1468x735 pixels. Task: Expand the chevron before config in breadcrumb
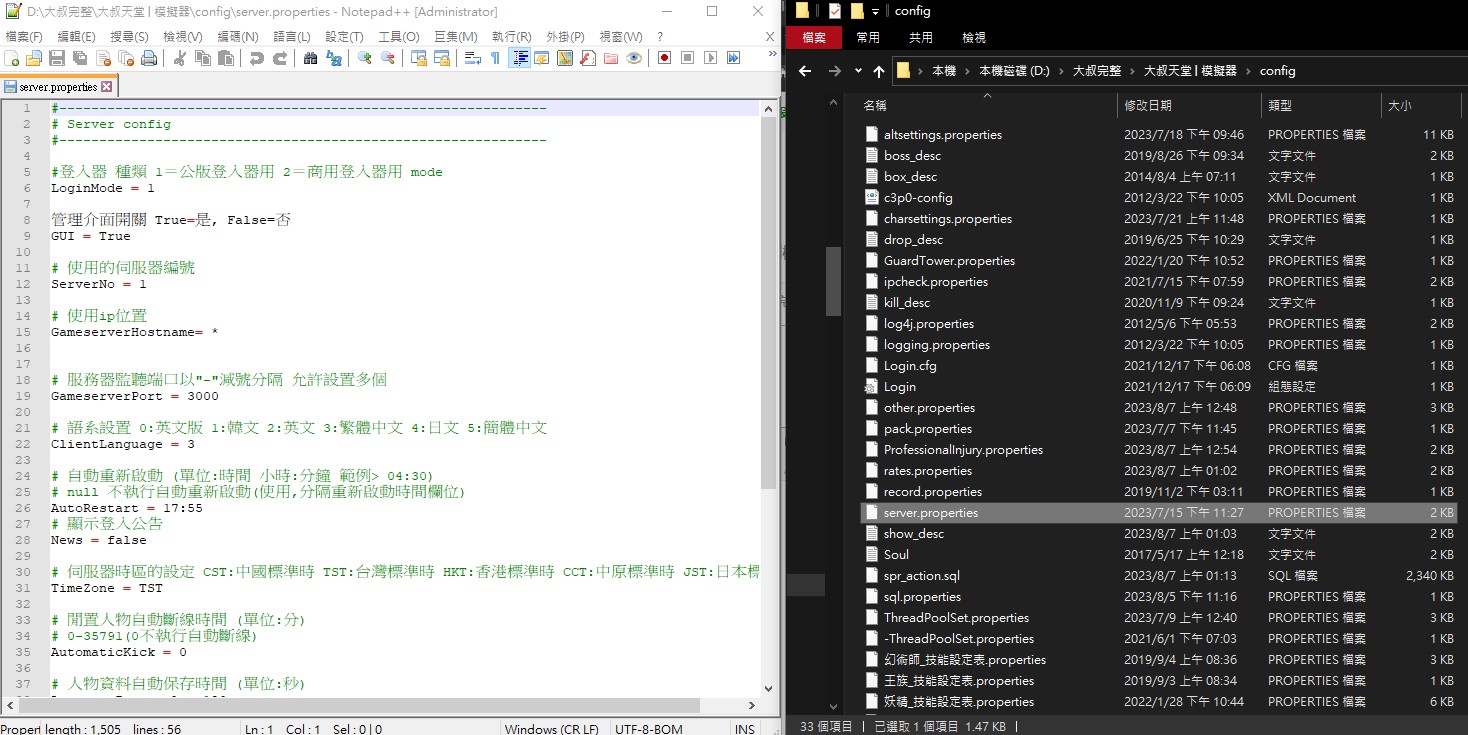(x=1248, y=71)
